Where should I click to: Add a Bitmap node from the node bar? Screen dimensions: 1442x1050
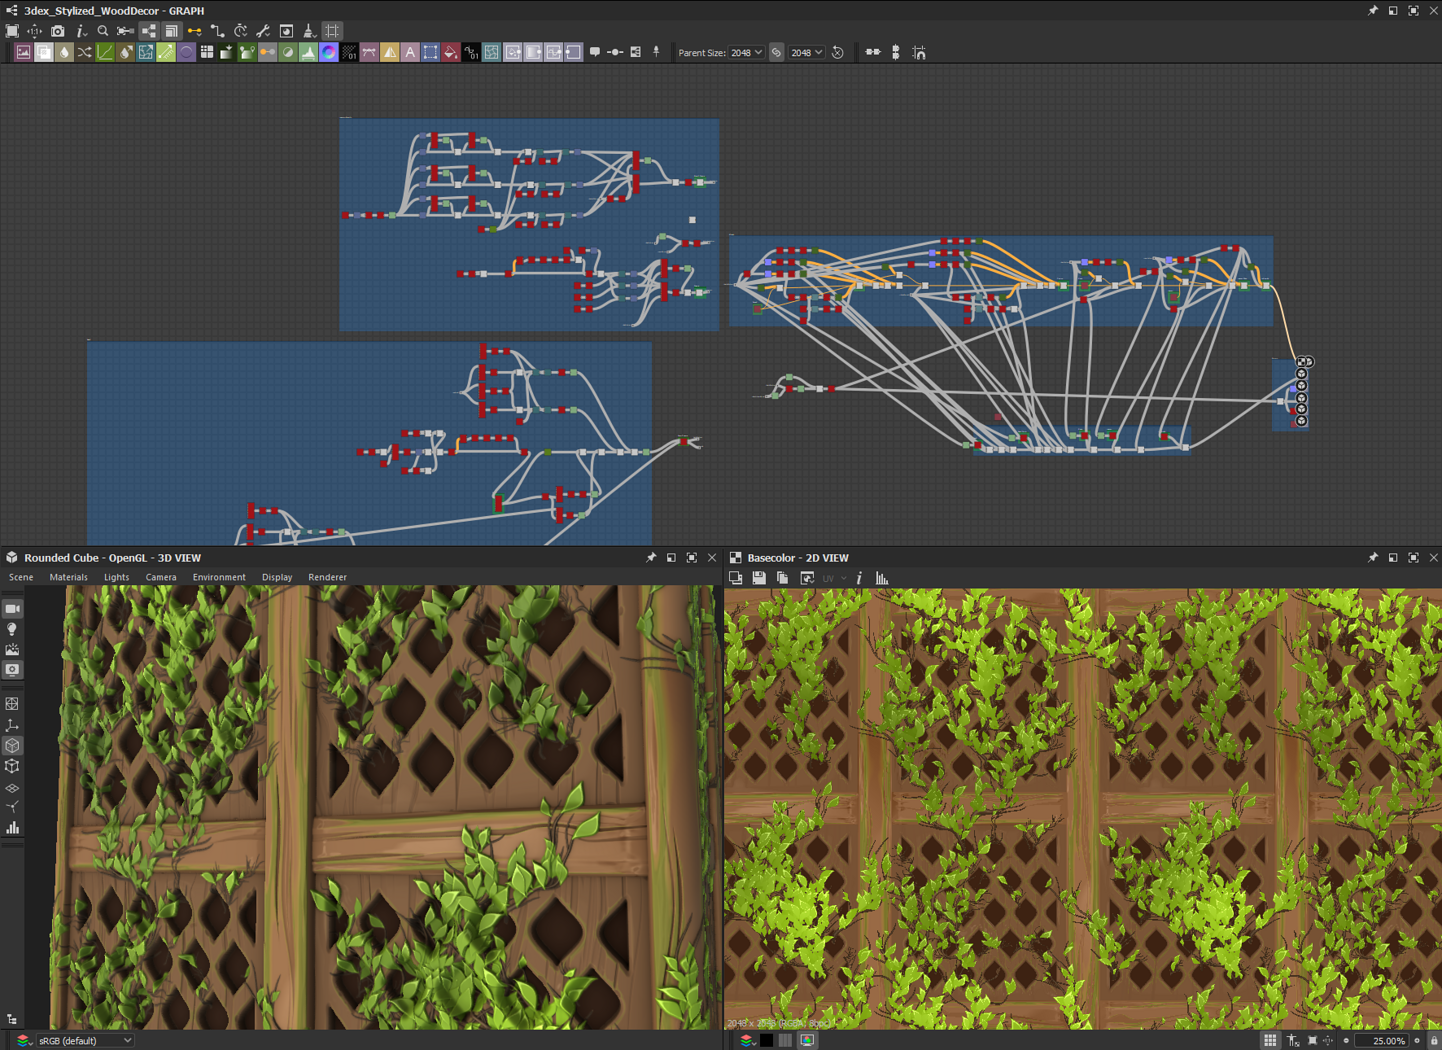point(23,52)
